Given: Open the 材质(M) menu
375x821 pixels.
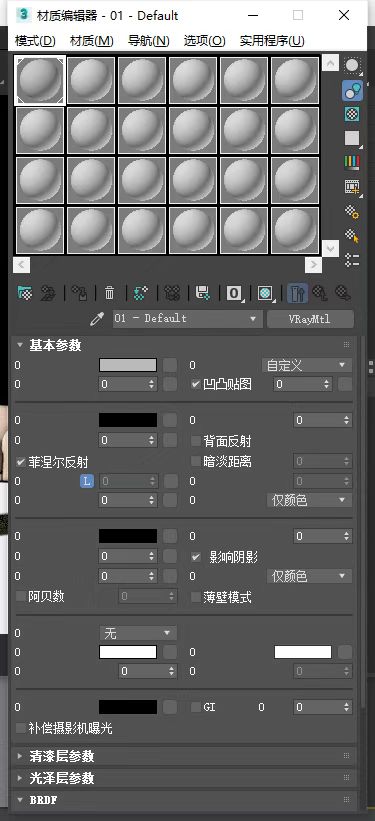Looking at the screenshot, I should 92,40.
